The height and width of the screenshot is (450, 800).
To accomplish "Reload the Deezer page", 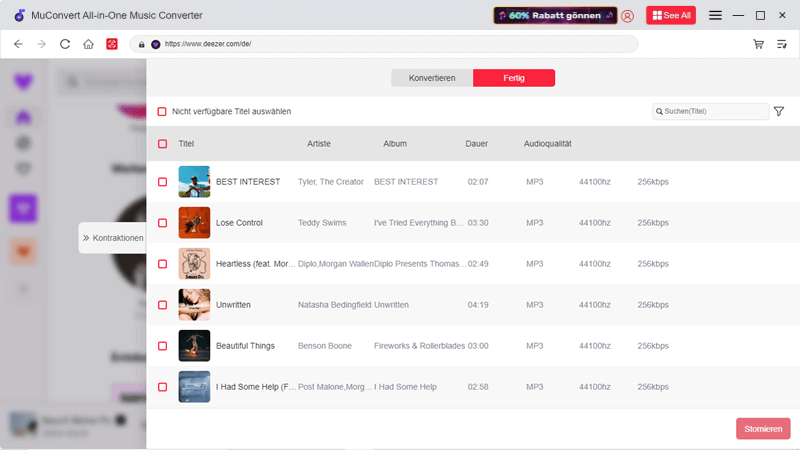I will (65, 44).
